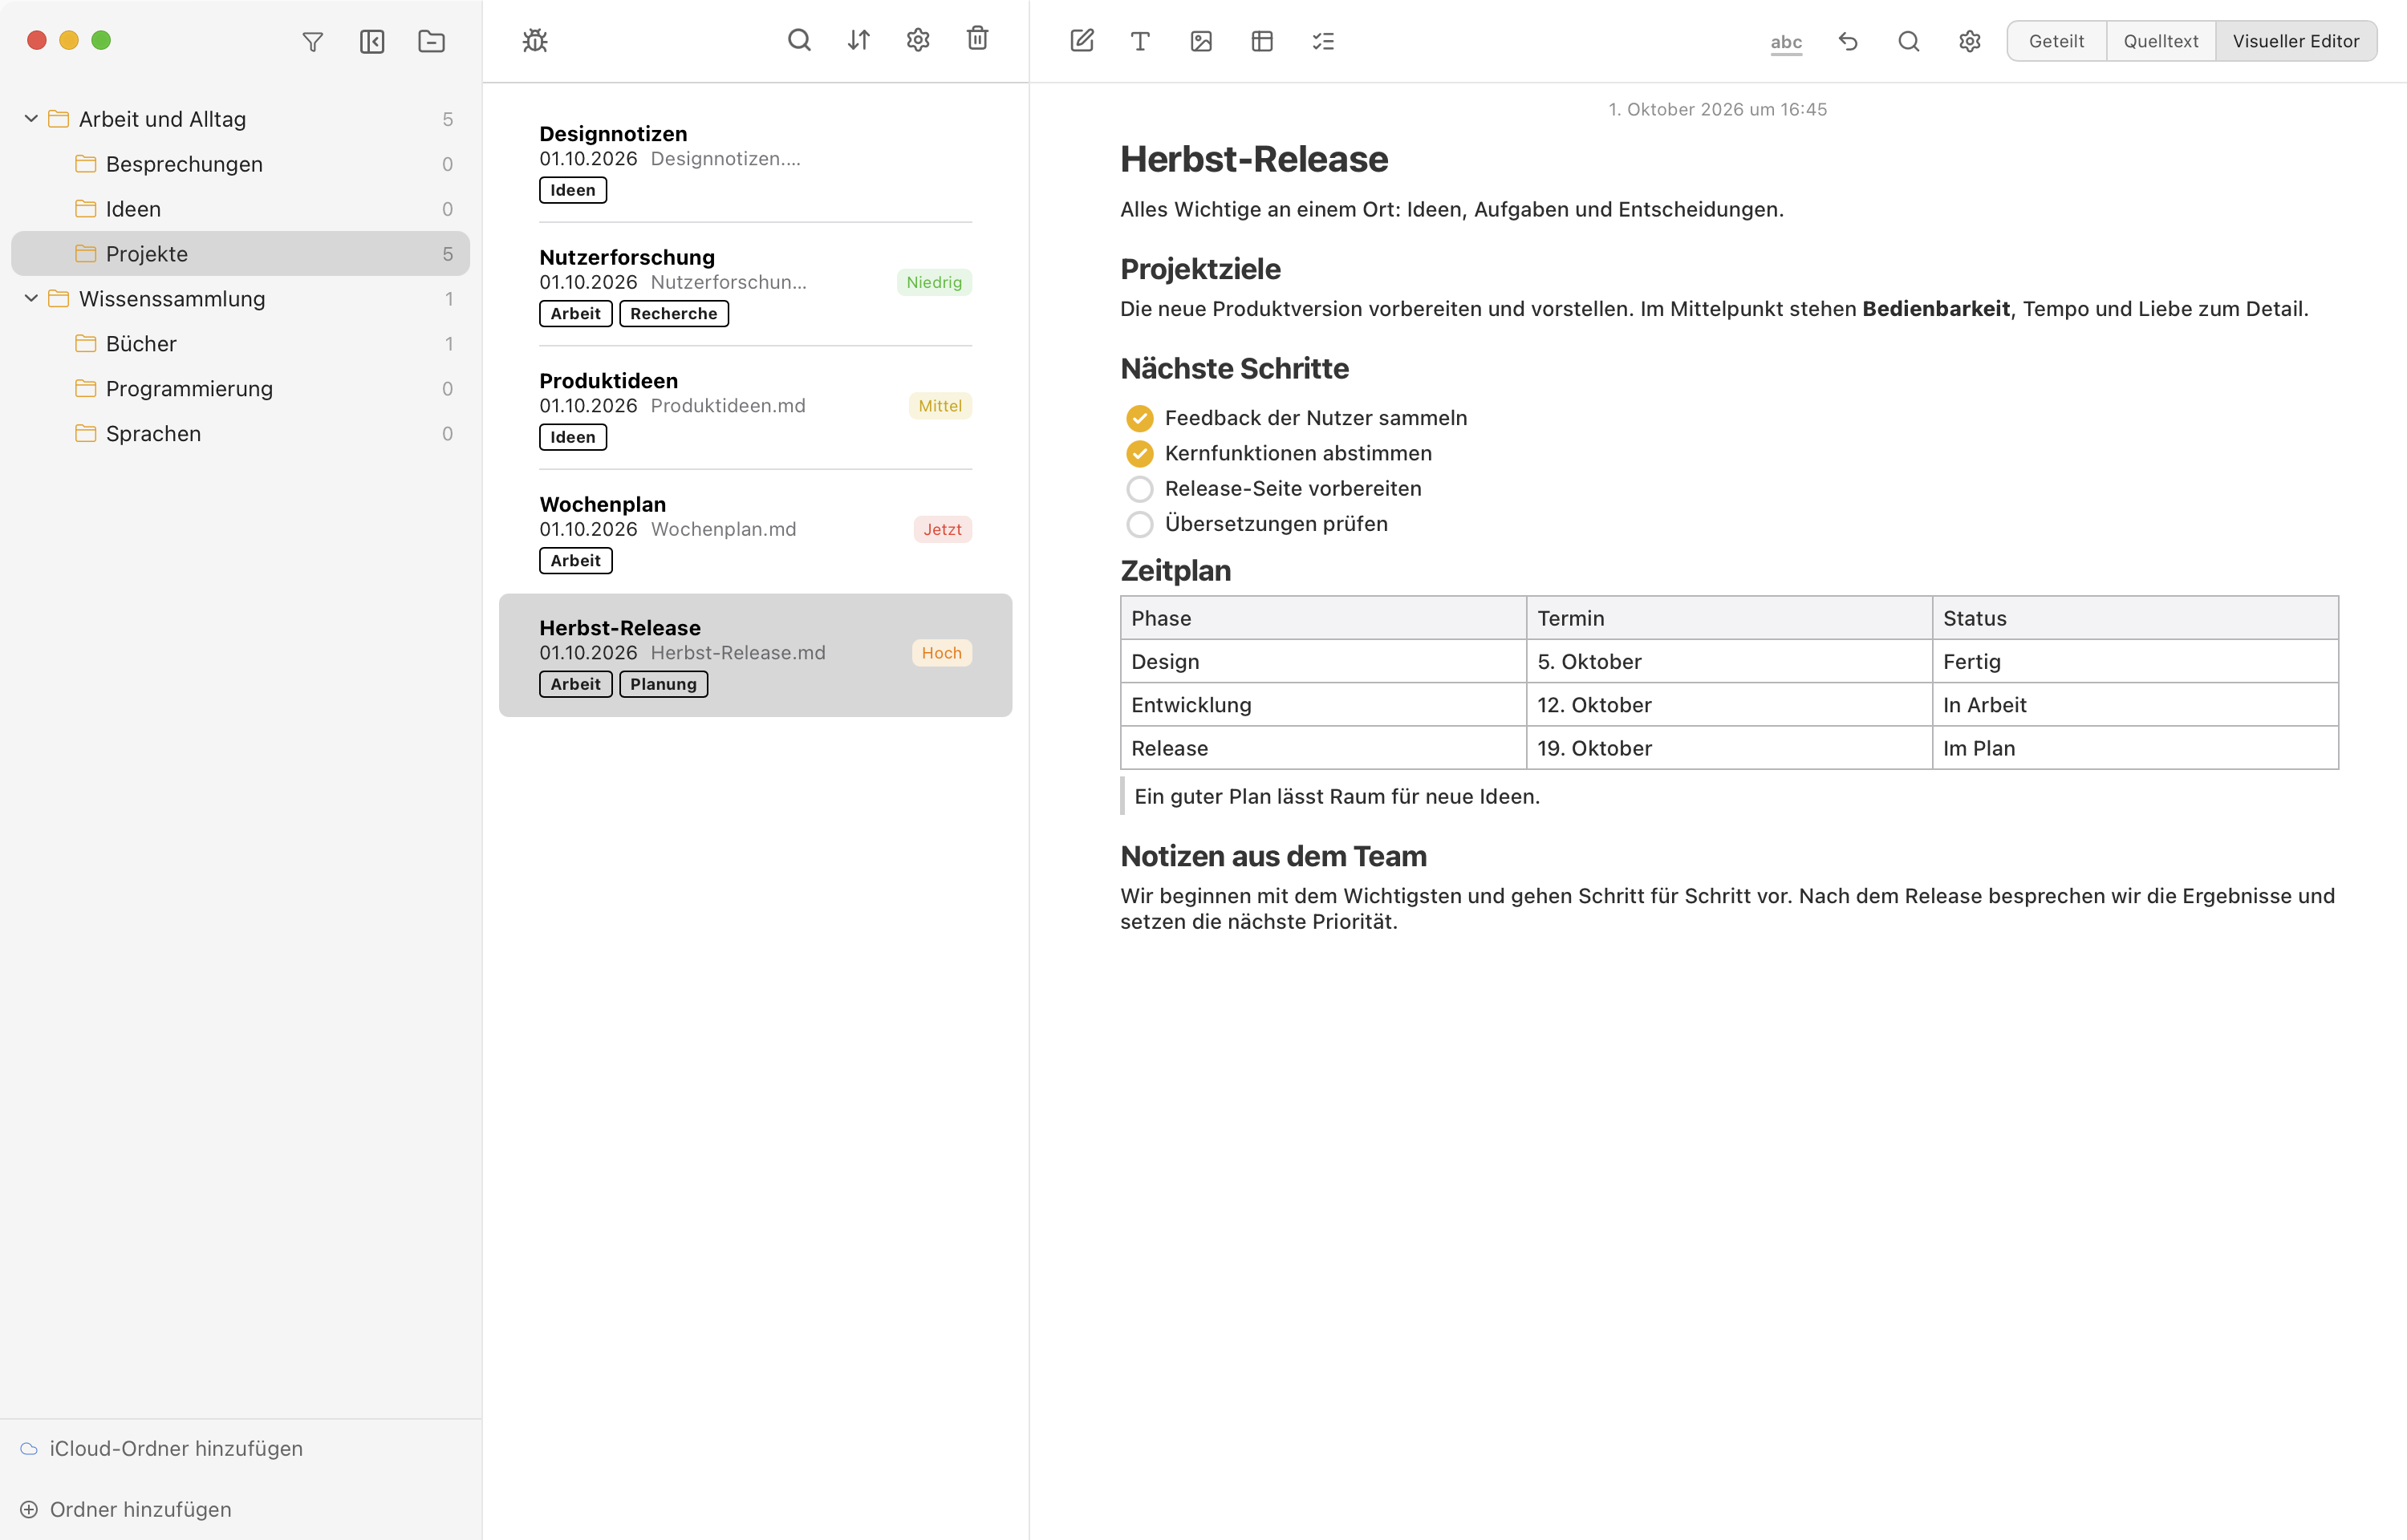Click the folder-minus icon in sidebar toolbar

point(431,41)
